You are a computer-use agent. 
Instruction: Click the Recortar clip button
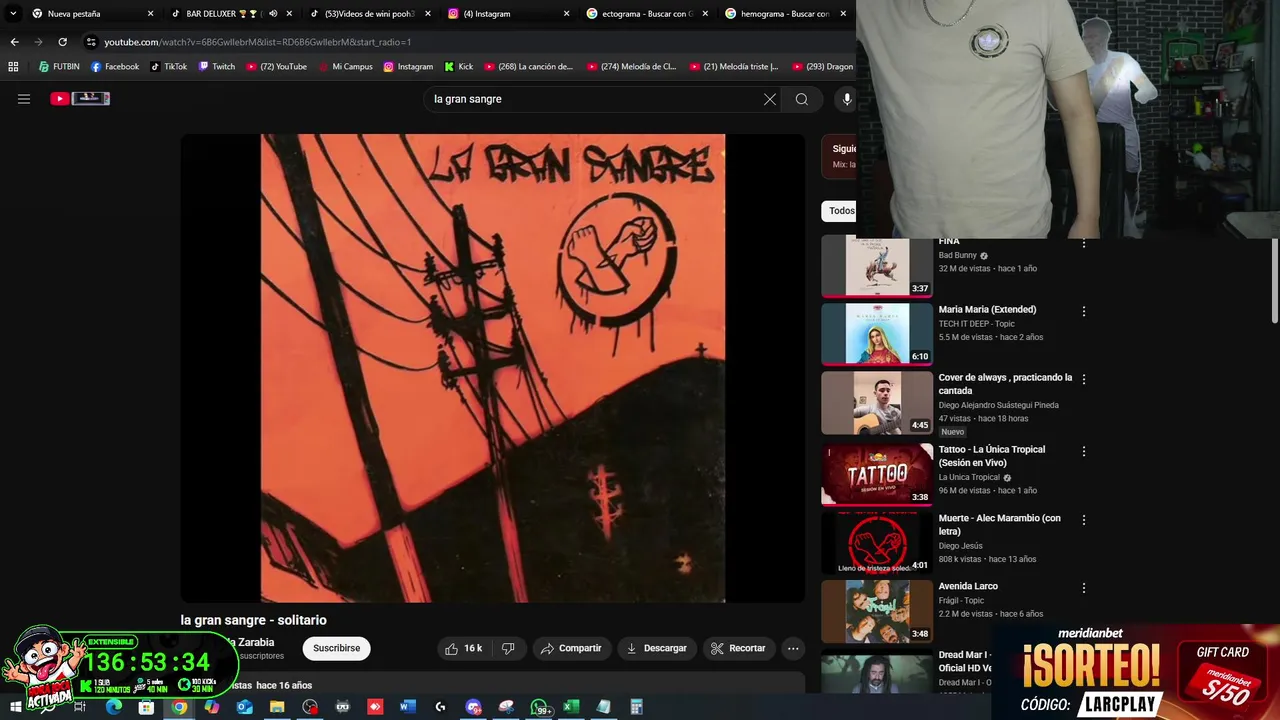(738, 648)
